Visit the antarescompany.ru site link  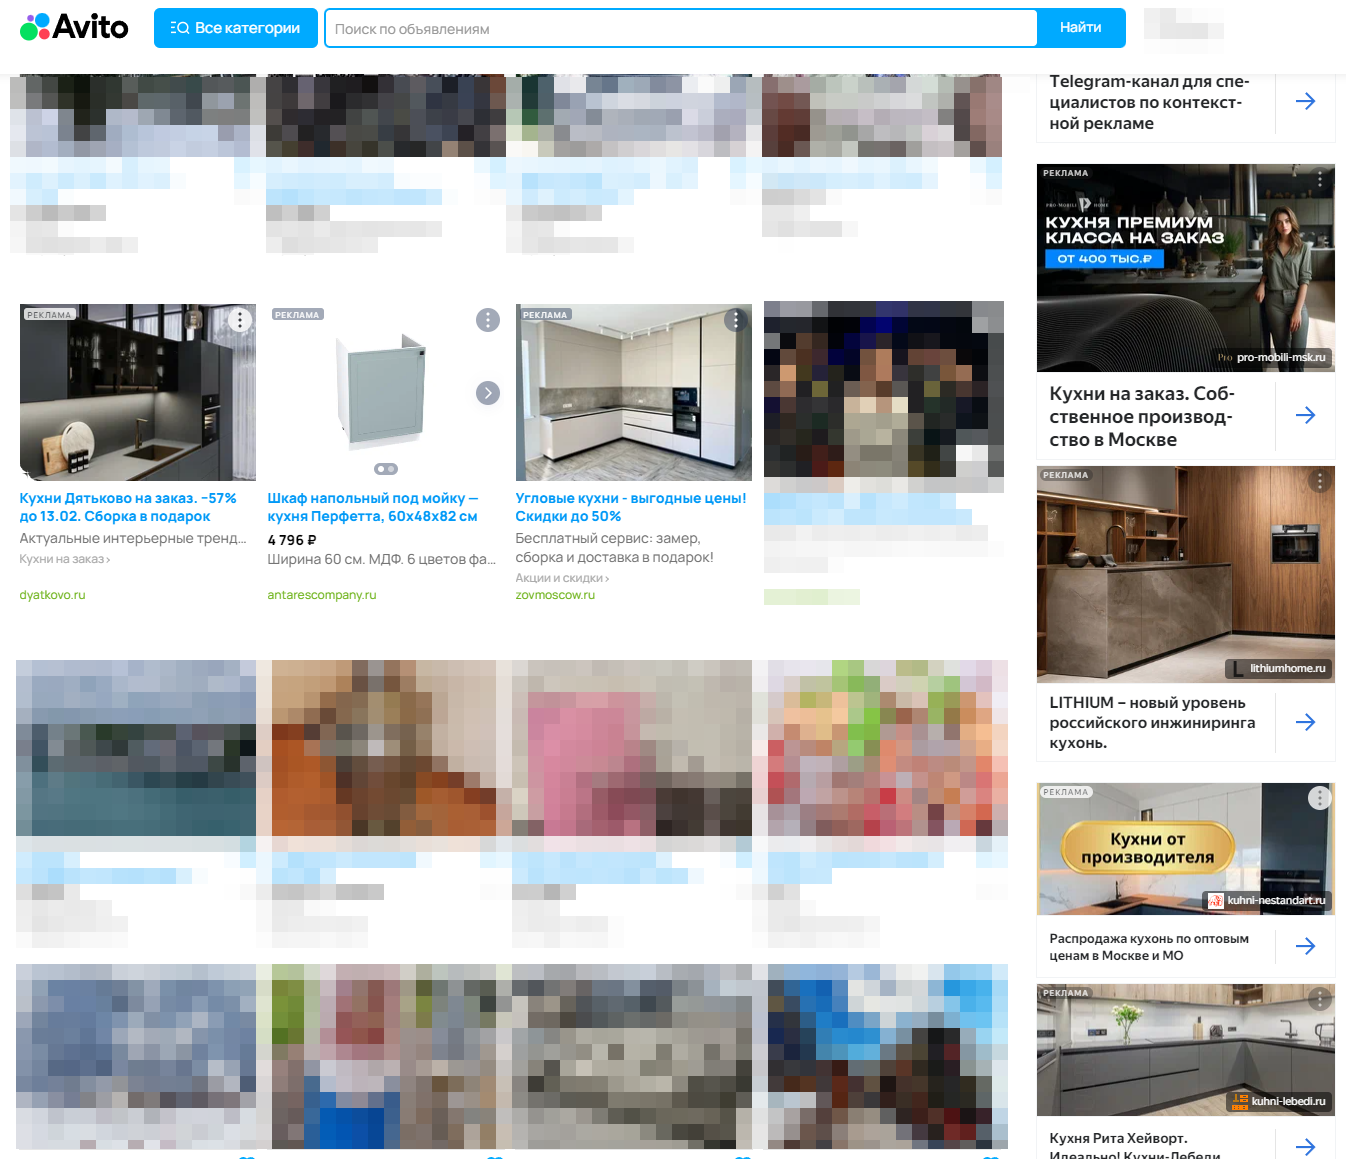click(321, 595)
